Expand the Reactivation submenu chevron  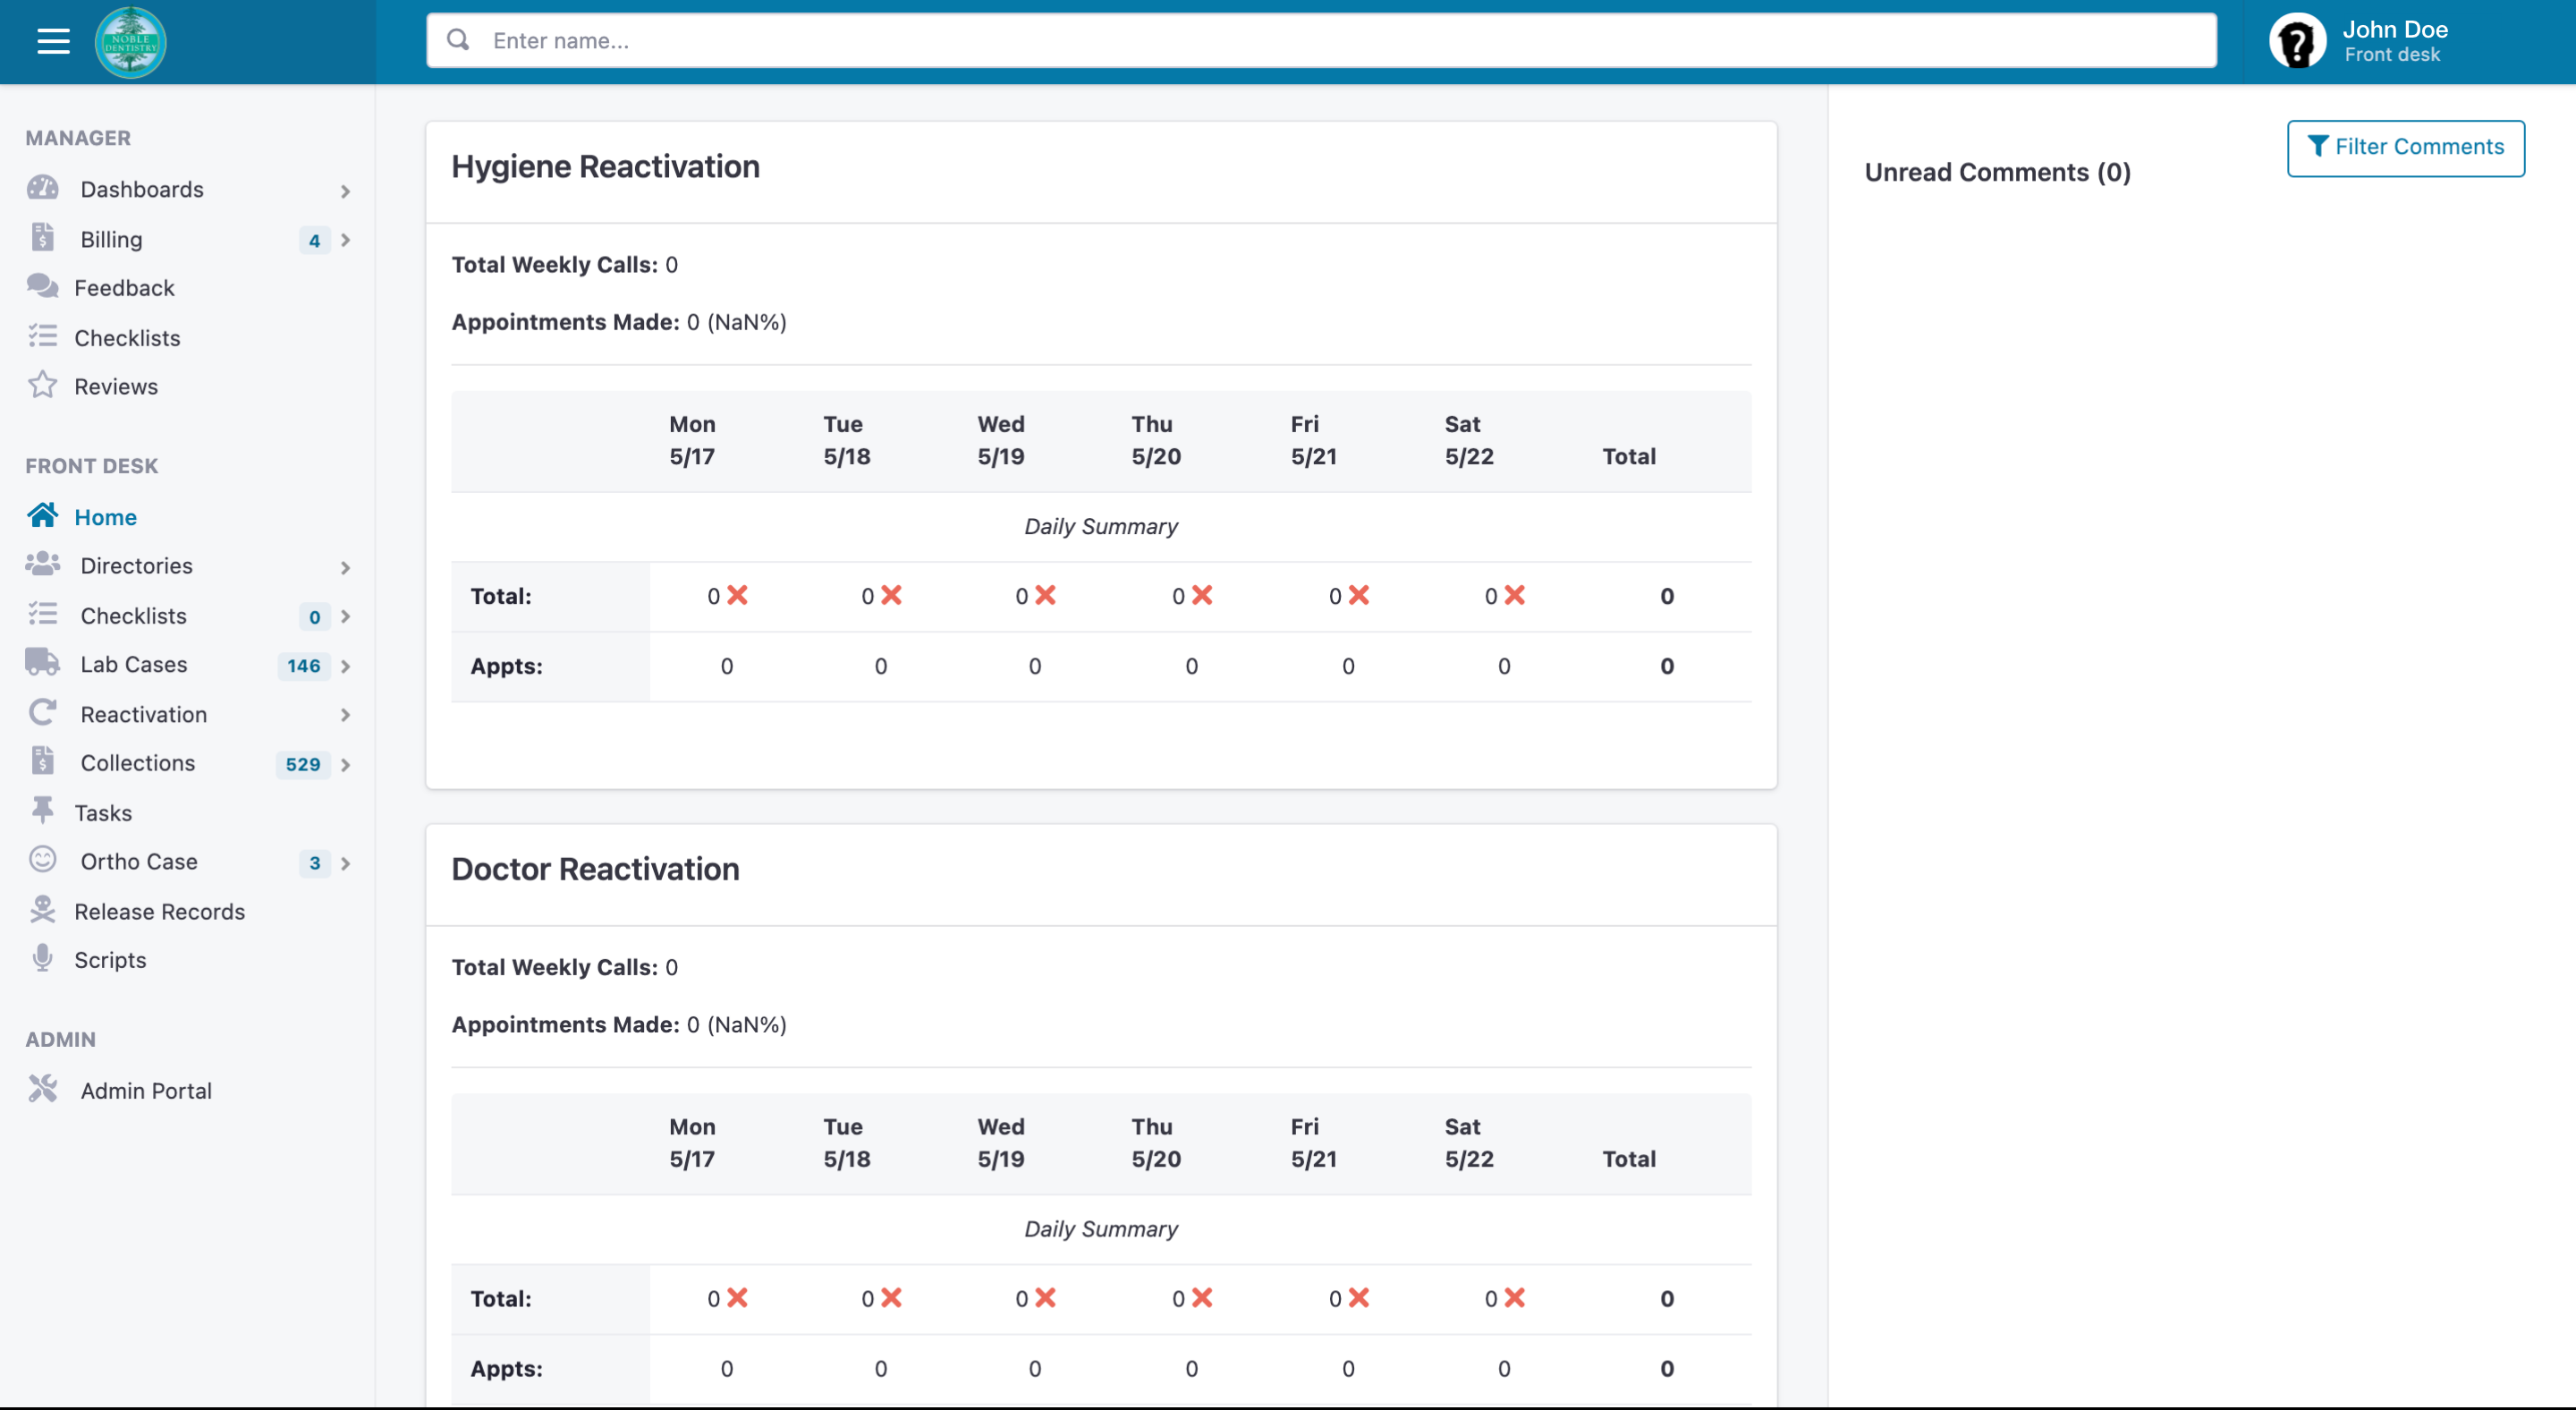coord(345,715)
